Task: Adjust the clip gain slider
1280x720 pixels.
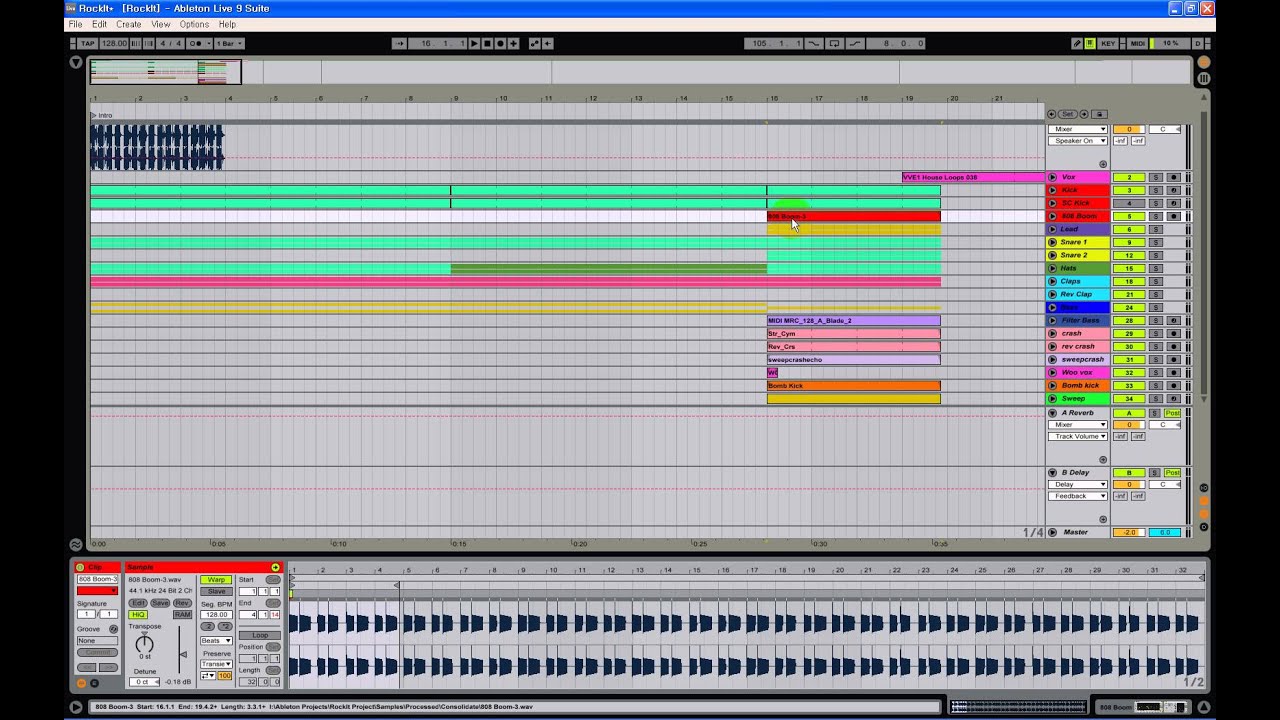Action: pyautogui.click(x=182, y=655)
